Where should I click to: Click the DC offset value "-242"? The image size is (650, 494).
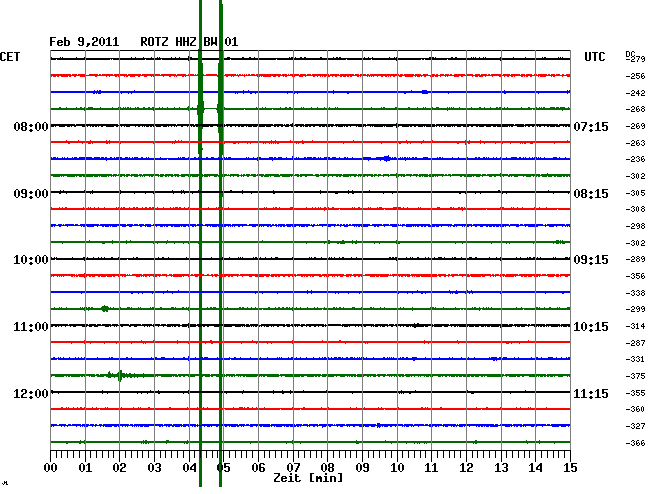pyautogui.click(x=635, y=93)
